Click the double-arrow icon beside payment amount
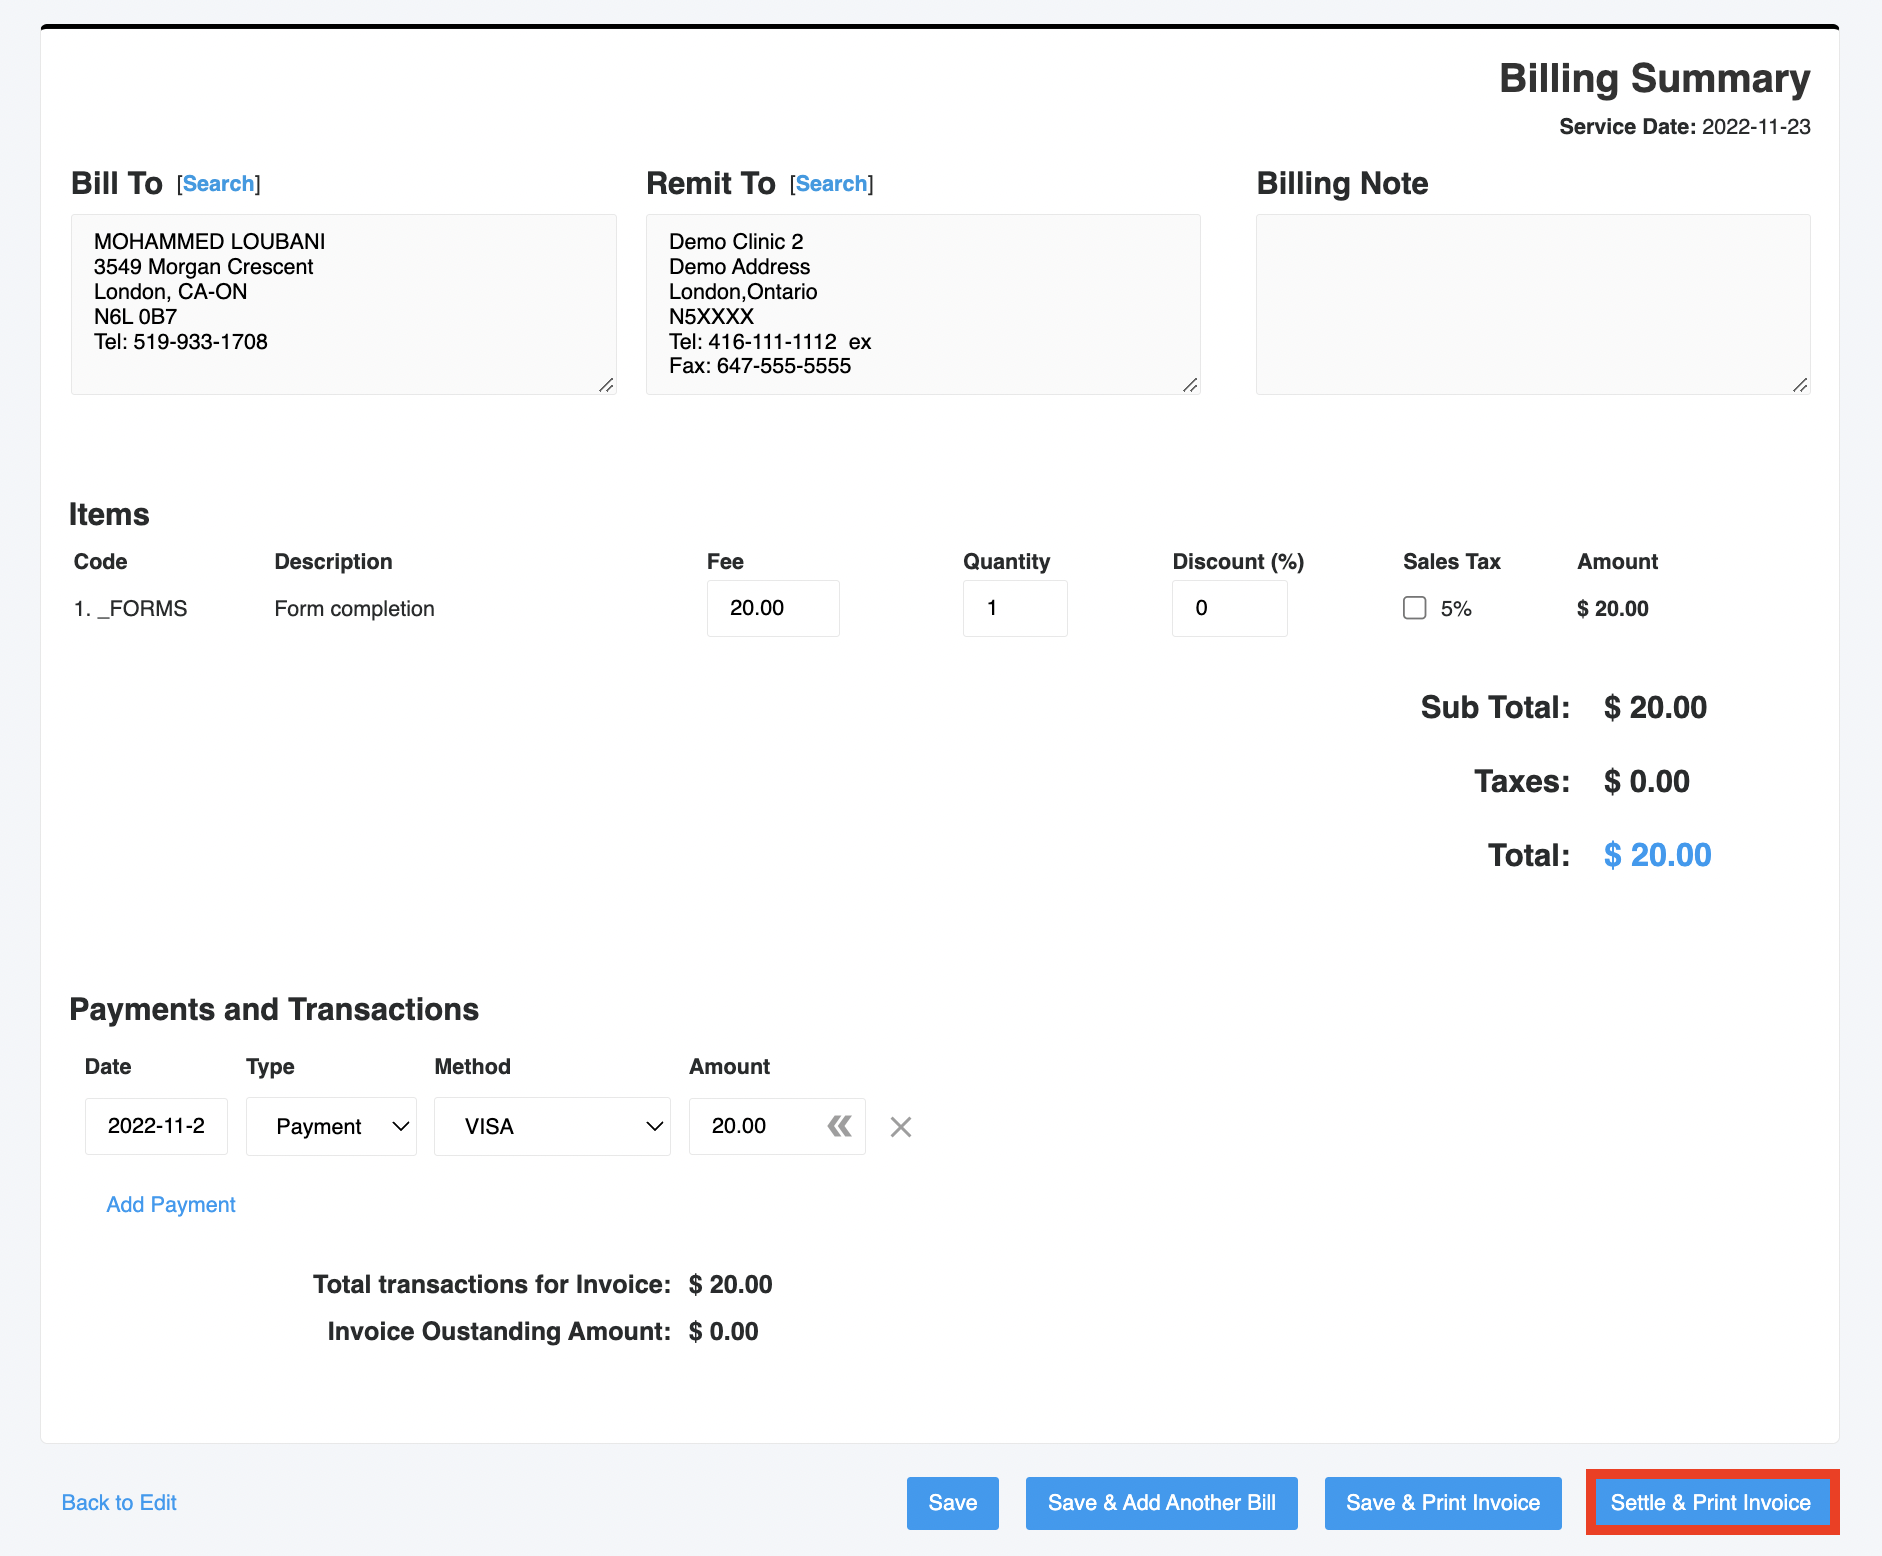Viewport: 1882px width, 1556px height. [x=840, y=1126]
